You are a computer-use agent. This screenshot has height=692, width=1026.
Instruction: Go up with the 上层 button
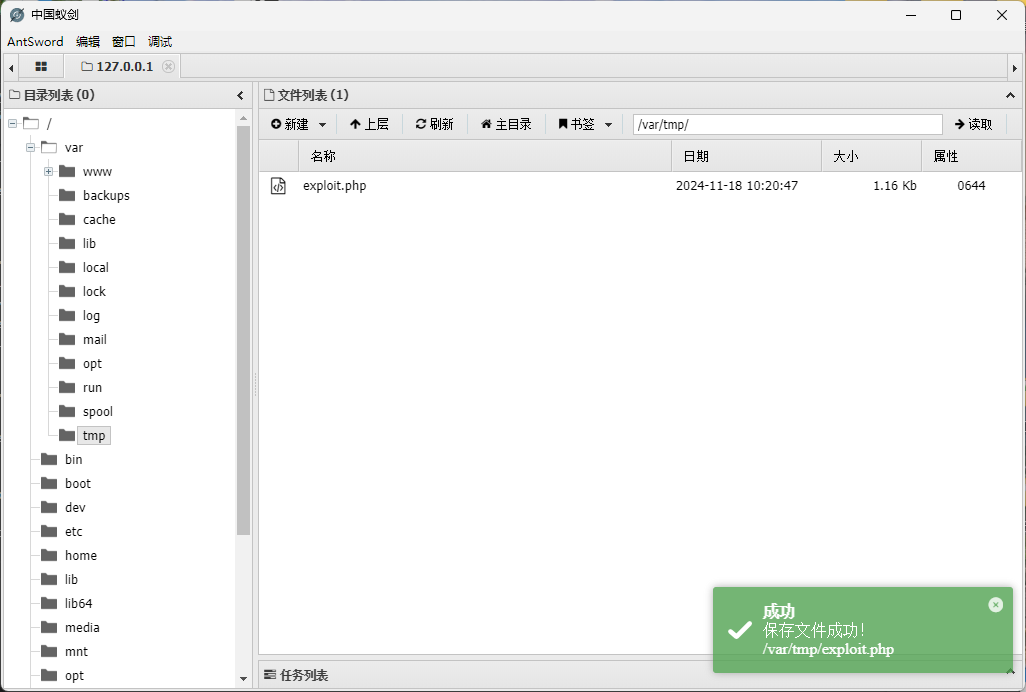(x=369, y=125)
